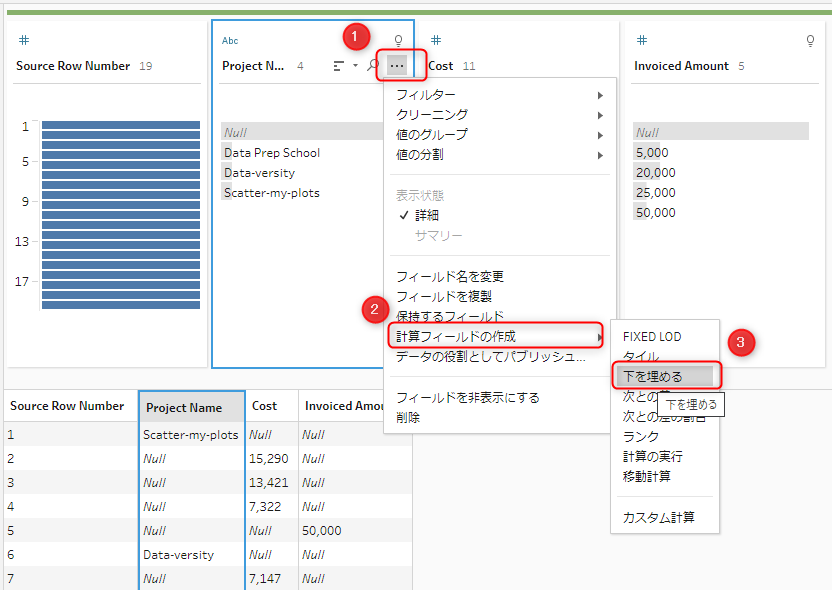Click the search magnifier icon in Project Name card
Screen dimensions: 832x590
pos(373,66)
